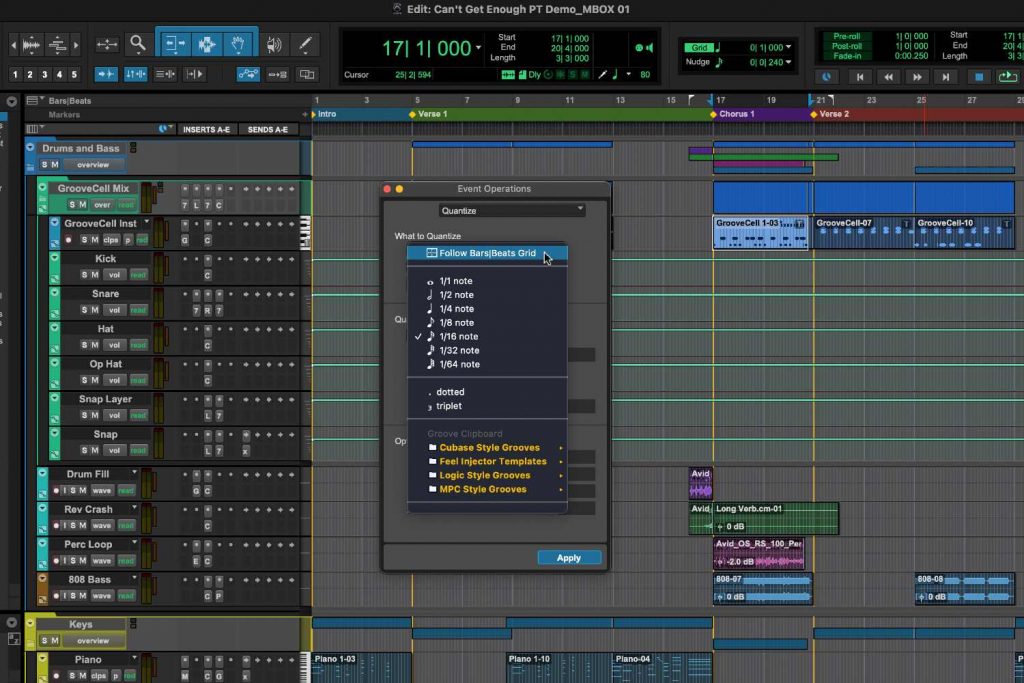Select the Selector tool
Viewport: 1024px width, 683px height.
pos(206,44)
